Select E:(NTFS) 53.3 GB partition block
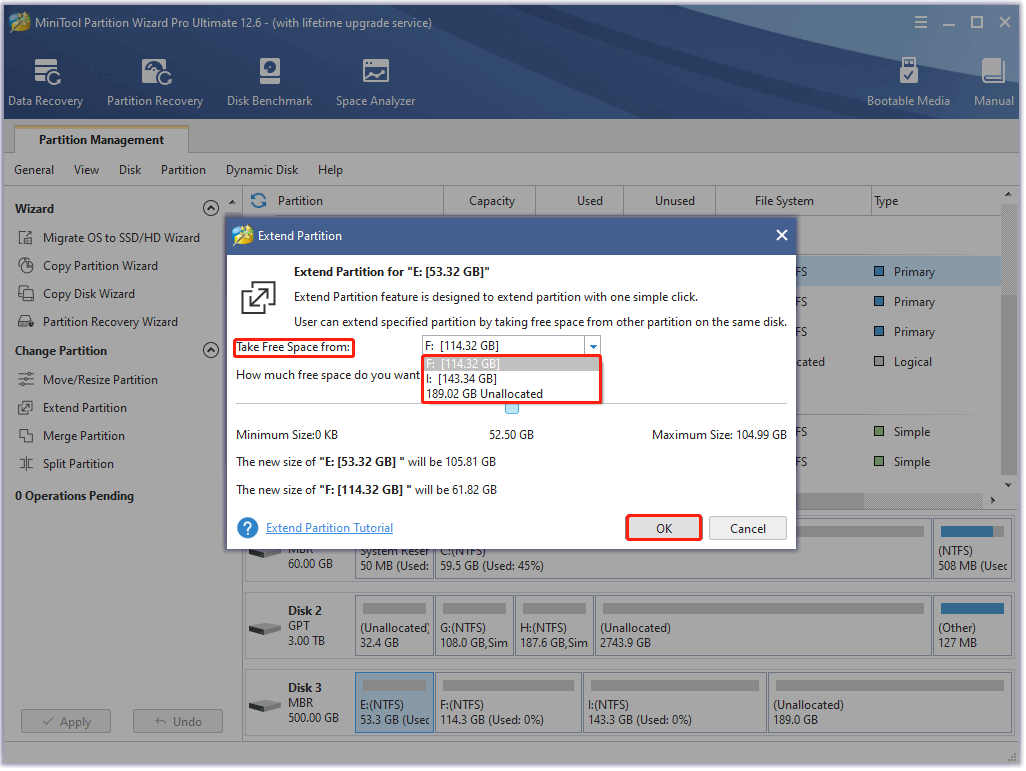 [x=395, y=702]
